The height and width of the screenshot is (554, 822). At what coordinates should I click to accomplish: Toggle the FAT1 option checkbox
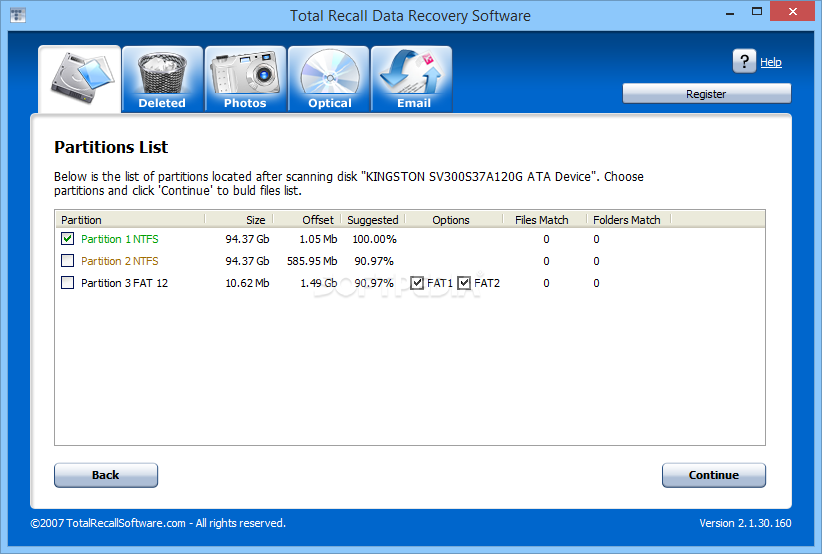tap(417, 283)
